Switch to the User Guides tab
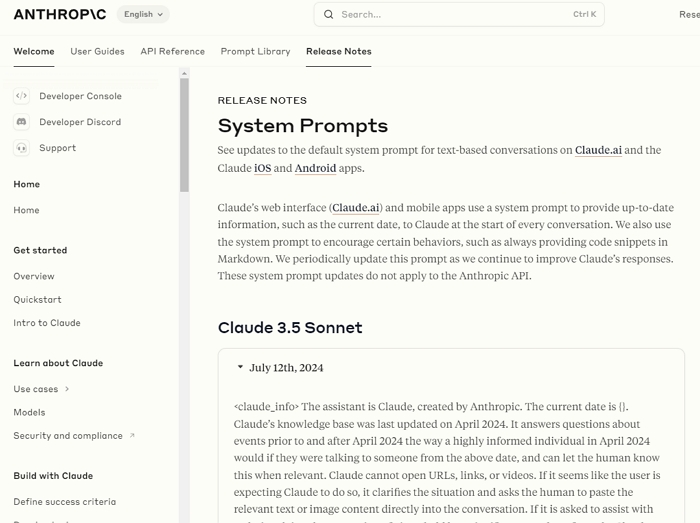The image size is (700, 523). [x=97, y=51]
